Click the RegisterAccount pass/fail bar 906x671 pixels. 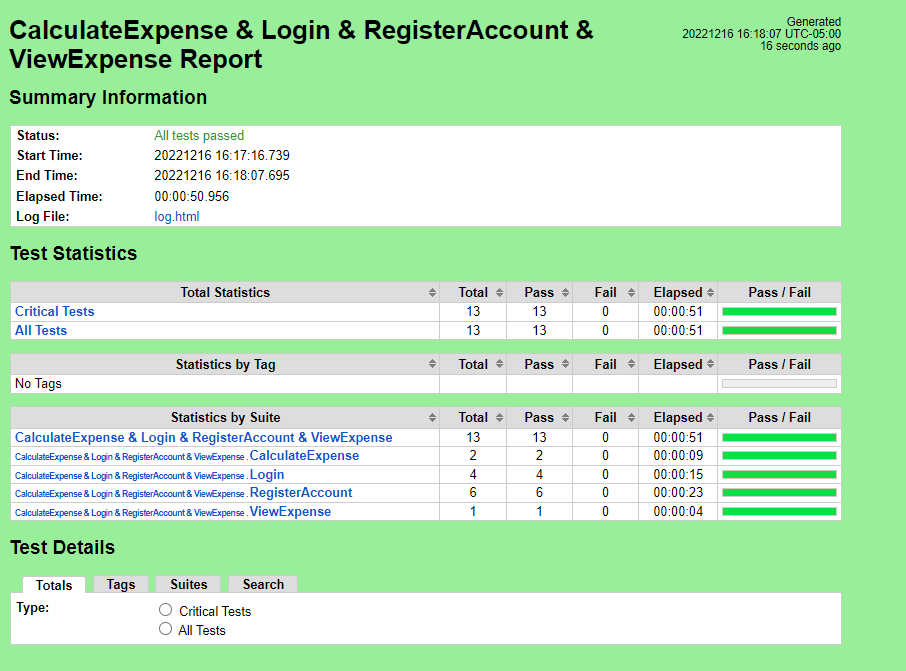click(x=779, y=493)
